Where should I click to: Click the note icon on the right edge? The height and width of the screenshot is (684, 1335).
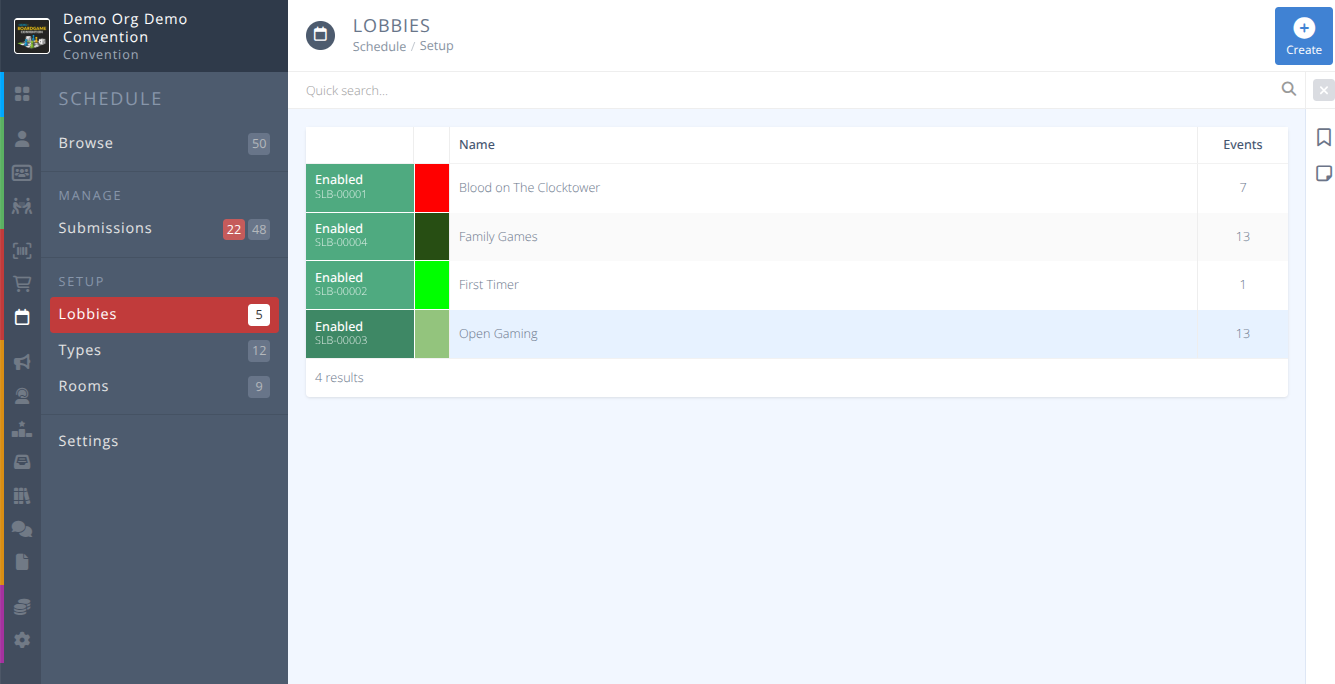[x=1324, y=172]
